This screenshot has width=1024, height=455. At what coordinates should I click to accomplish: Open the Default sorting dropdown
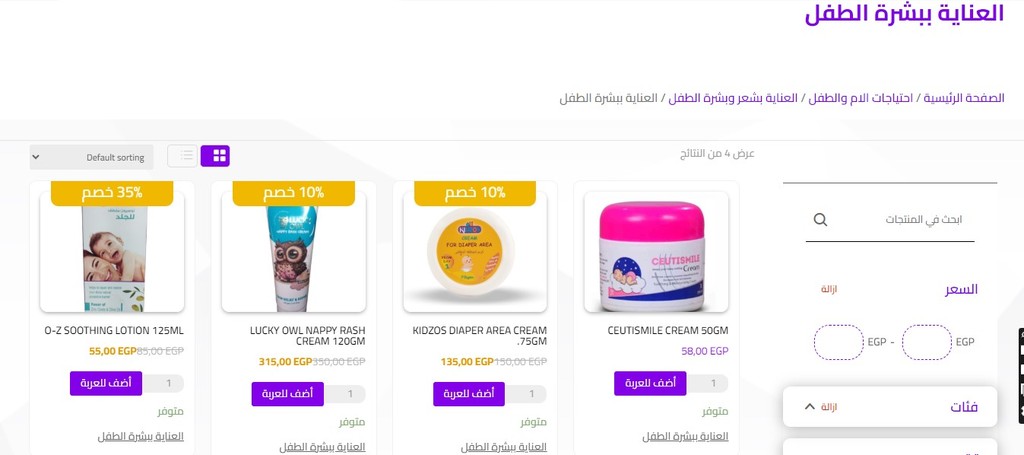[91, 157]
